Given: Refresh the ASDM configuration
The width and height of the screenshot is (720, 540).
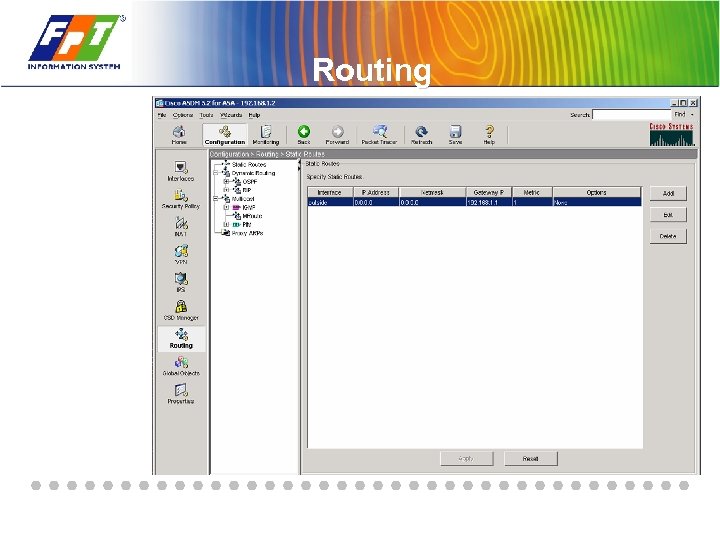Looking at the screenshot, I should pyautogui.click(x=422, y=135).
